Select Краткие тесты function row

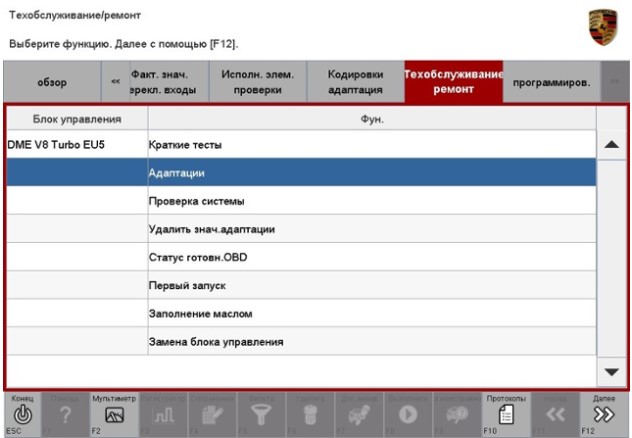pos(370,145)
